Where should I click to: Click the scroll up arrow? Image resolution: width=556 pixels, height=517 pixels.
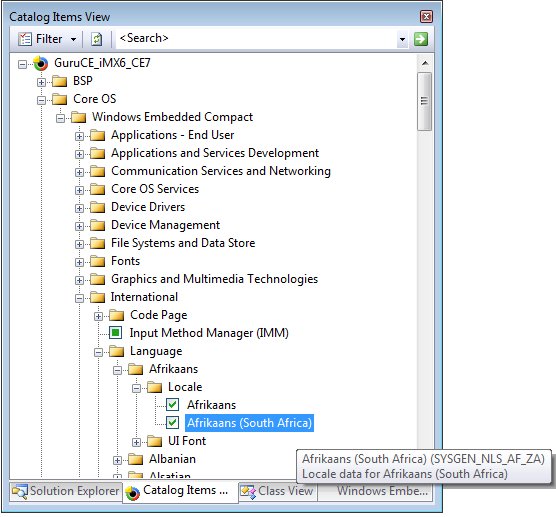(x=425, y=63)
